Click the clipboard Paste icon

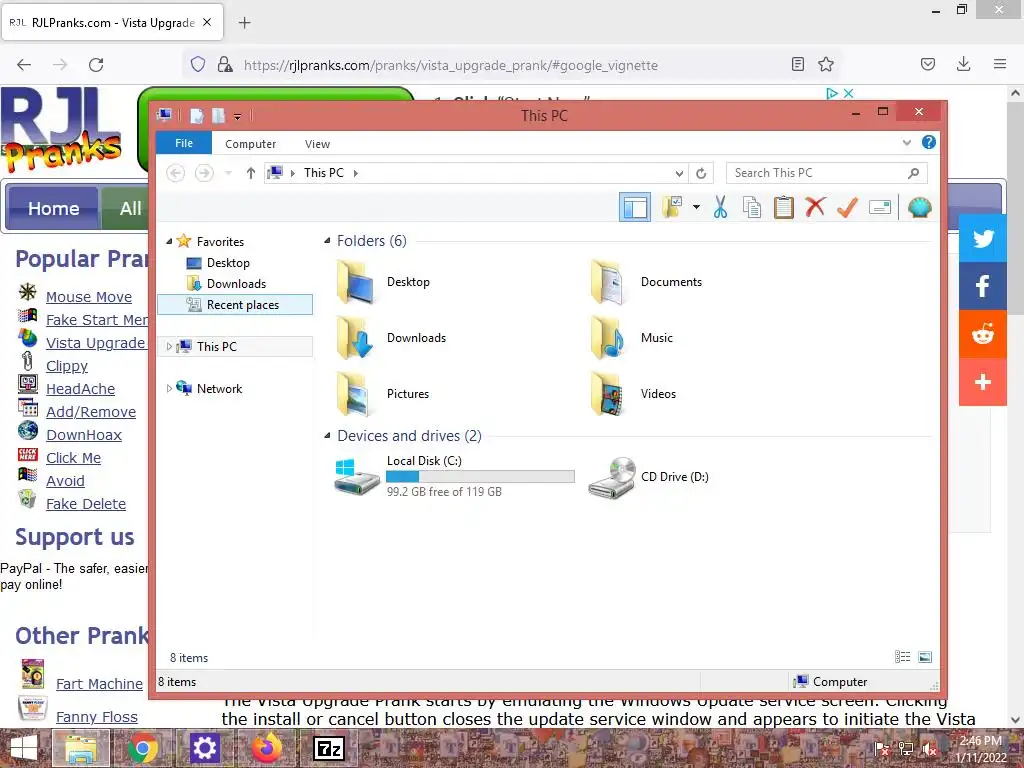click(784, 208)
